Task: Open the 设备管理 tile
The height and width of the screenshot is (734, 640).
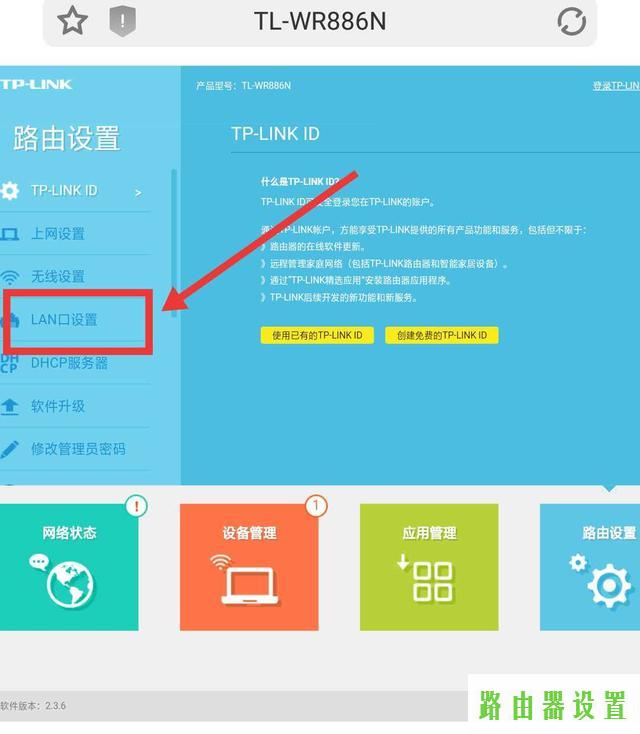Action: (249, 567)
